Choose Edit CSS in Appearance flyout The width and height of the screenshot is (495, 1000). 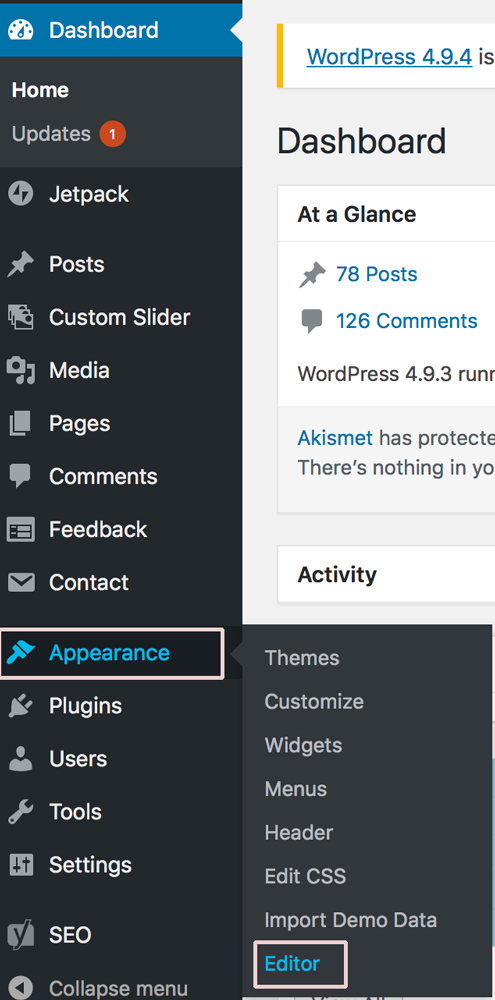click(305, 876)
